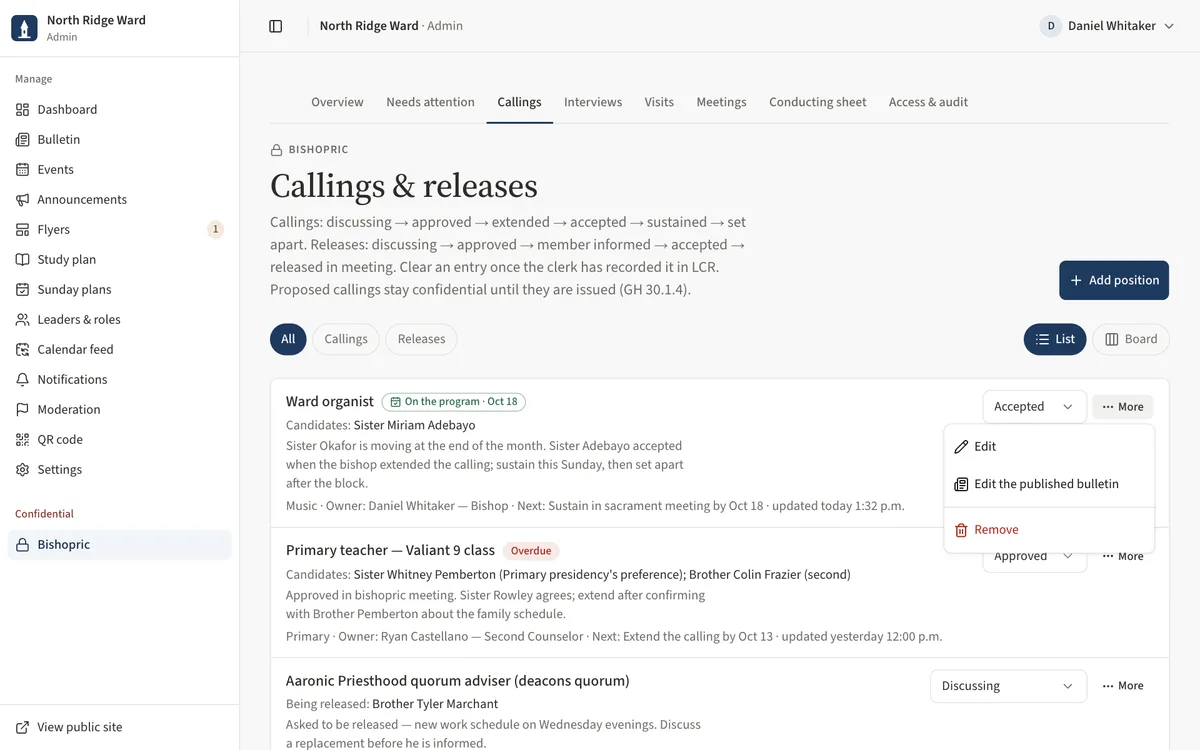Click the Callings & releases heading

coord(404,186)
